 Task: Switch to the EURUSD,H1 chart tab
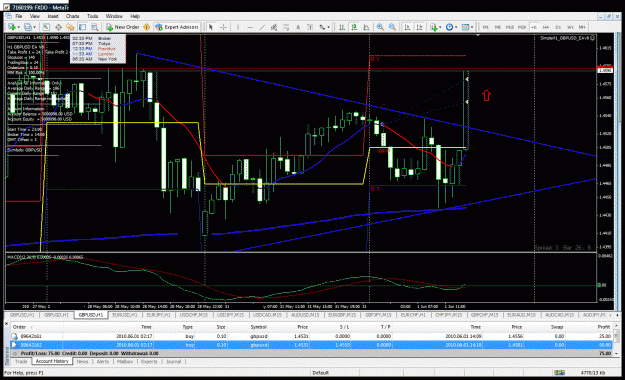[x=125, y=315]
